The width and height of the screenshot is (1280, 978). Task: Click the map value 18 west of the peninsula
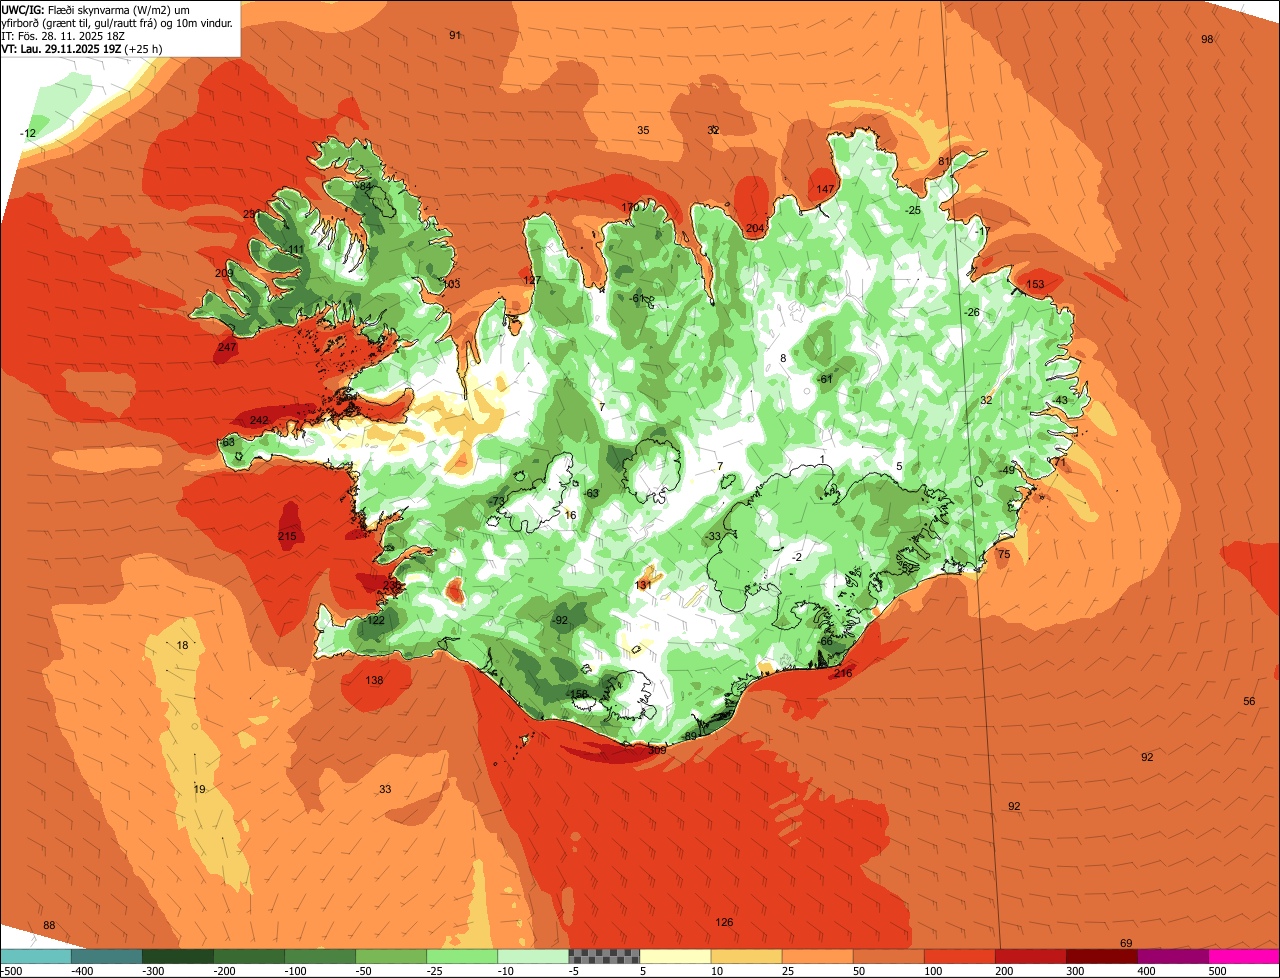coord(182,645)
